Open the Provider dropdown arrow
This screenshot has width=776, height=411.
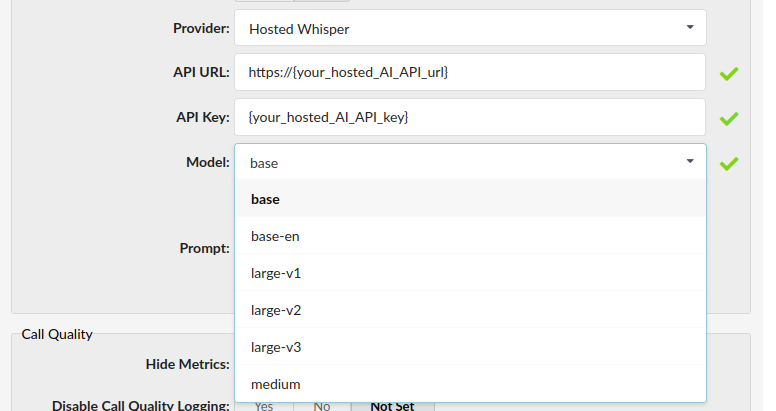coord(689,28)
